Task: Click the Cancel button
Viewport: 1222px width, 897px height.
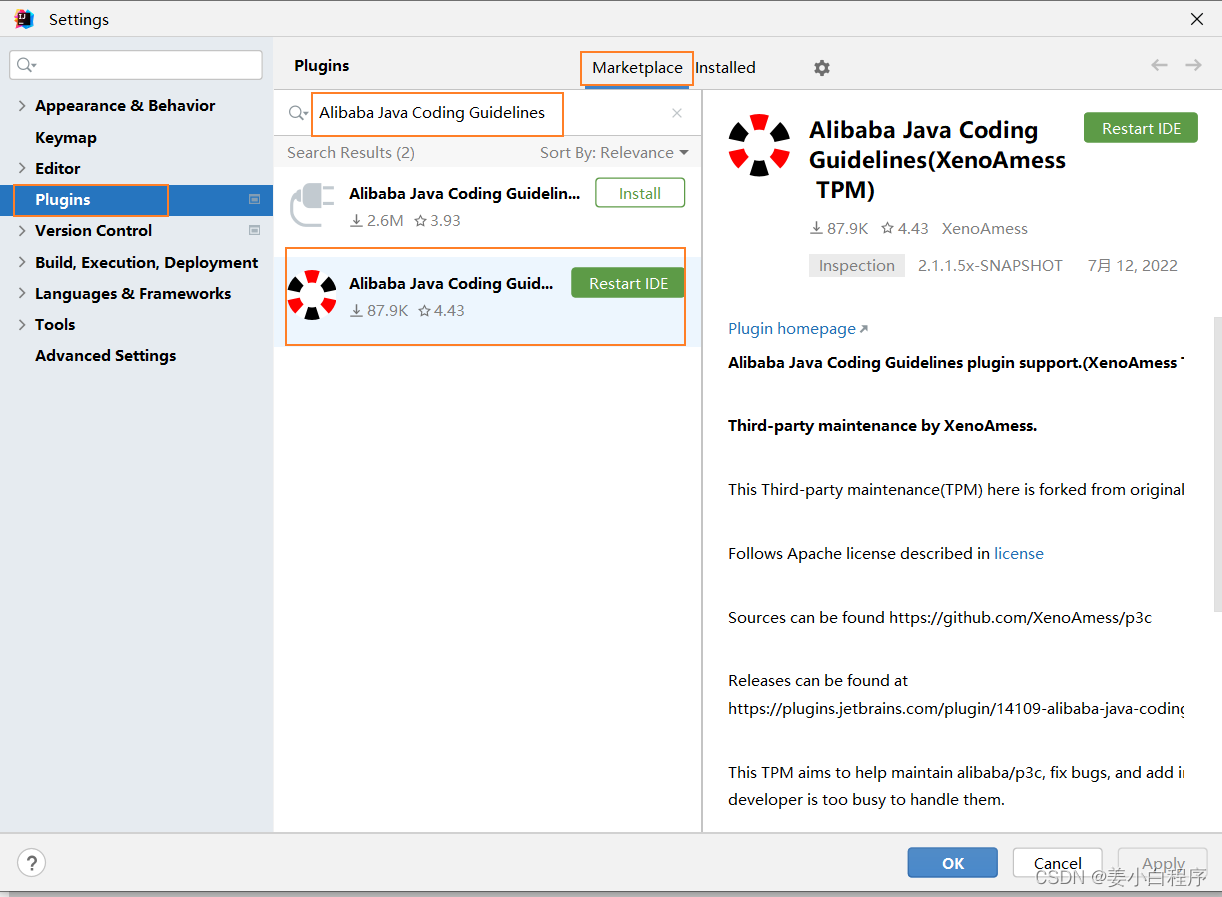Action: coord(1058,863)
